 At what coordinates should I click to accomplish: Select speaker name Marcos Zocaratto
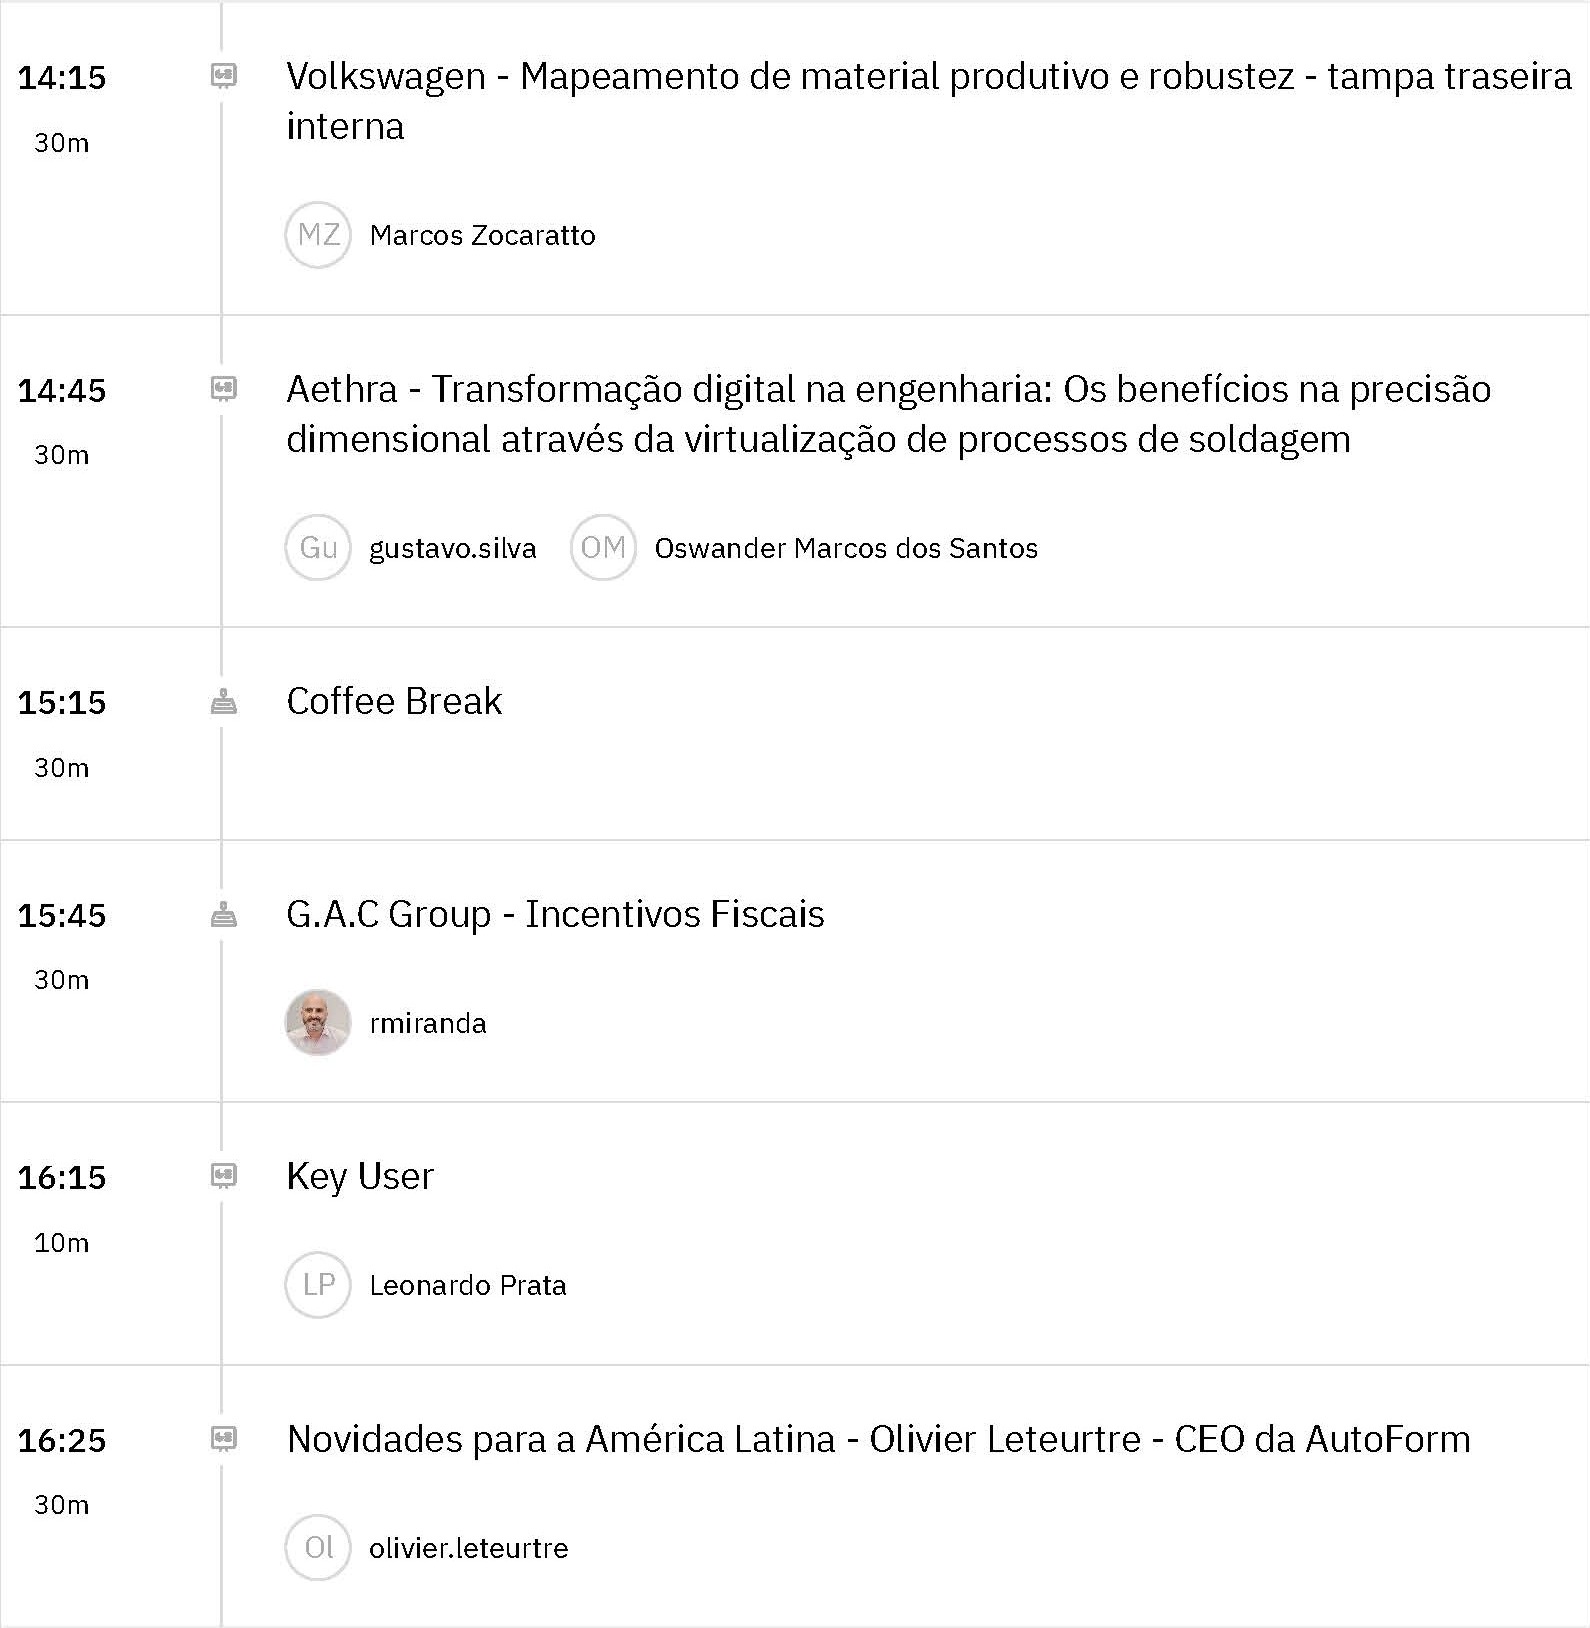click(482, 236)
